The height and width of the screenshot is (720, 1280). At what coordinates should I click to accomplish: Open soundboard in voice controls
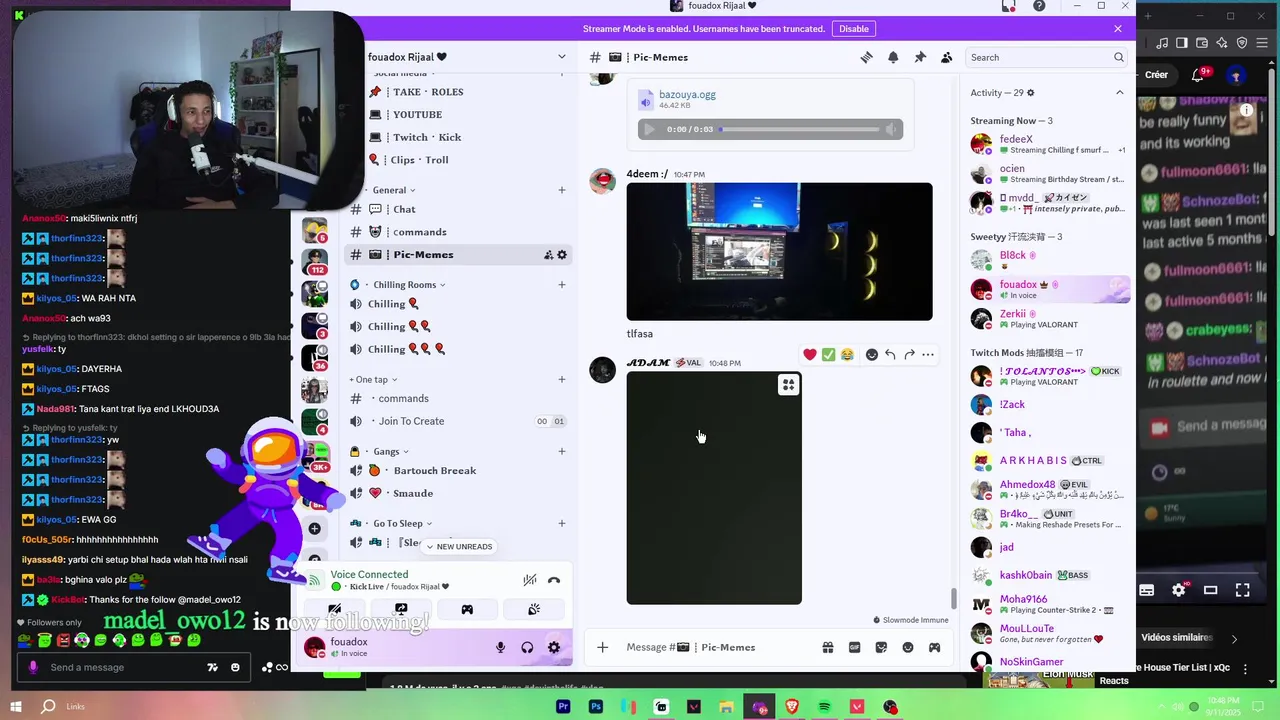[x=534, y=609]
